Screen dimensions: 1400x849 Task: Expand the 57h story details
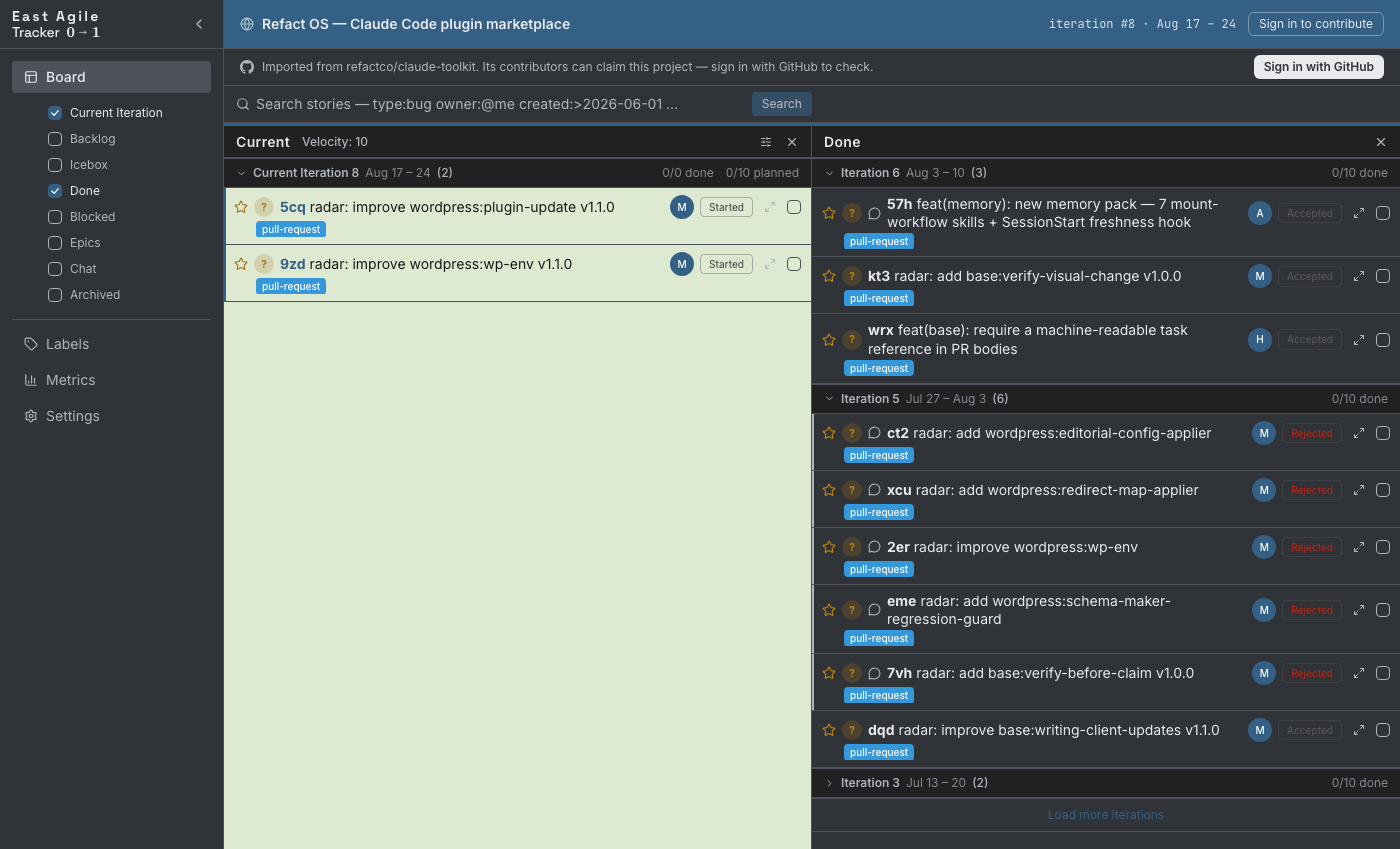pos(1359,213)
